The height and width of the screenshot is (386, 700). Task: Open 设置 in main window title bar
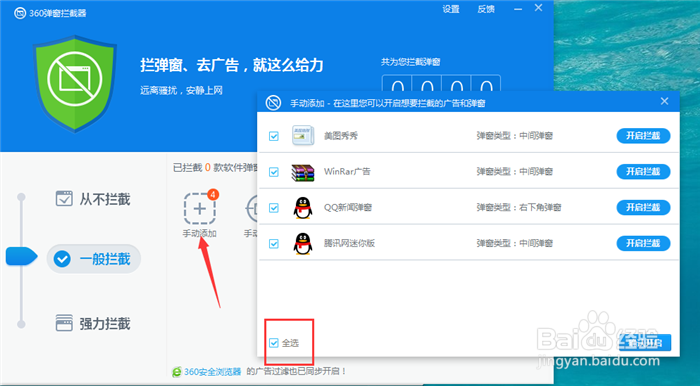pos(451,9)
